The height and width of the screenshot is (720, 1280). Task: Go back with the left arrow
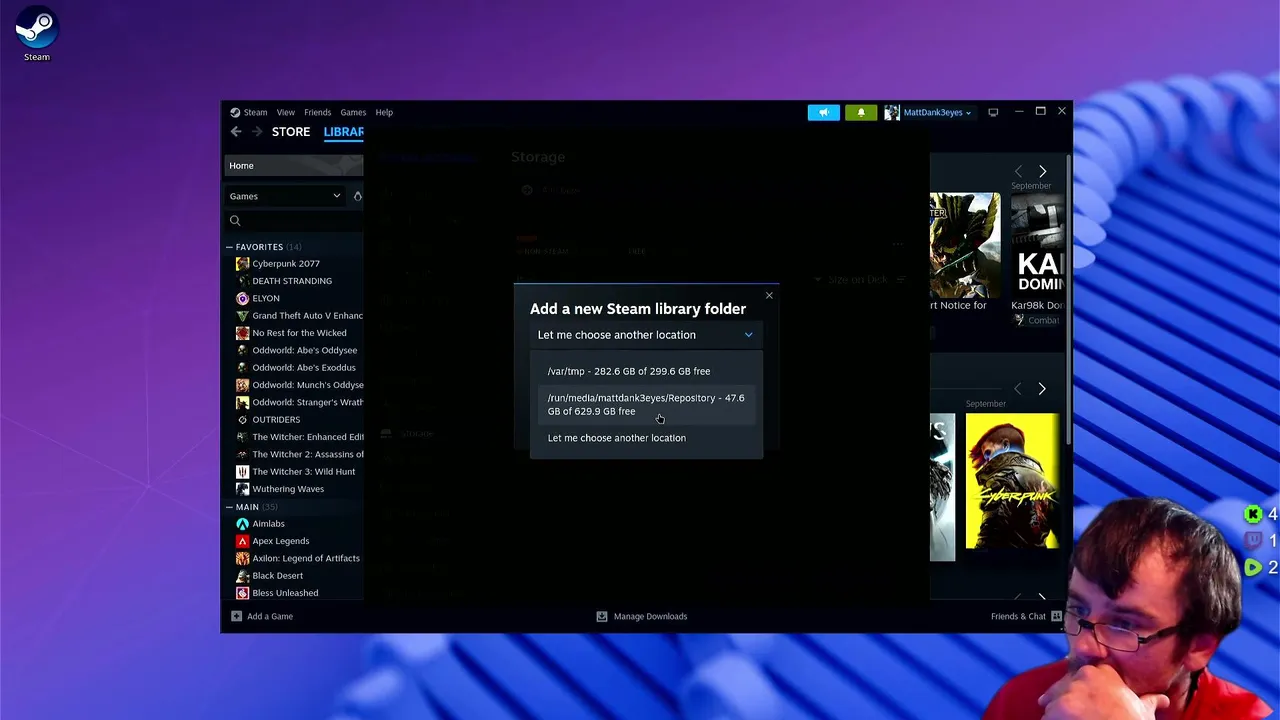236,132
